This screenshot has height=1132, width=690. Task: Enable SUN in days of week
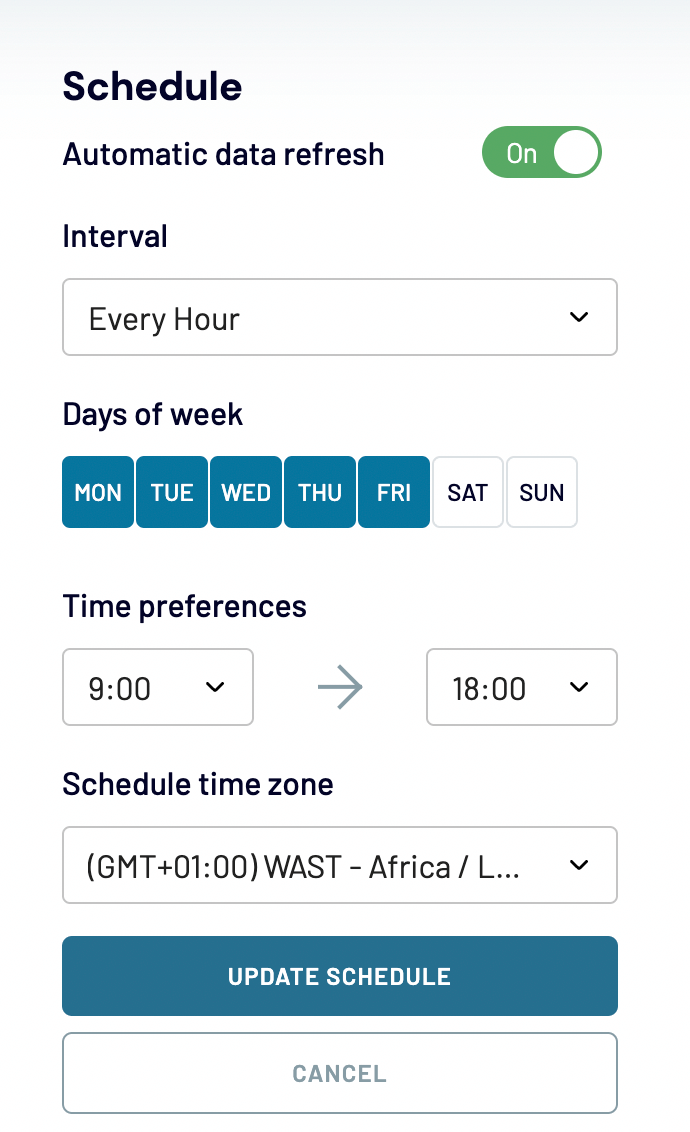(542, 492)
